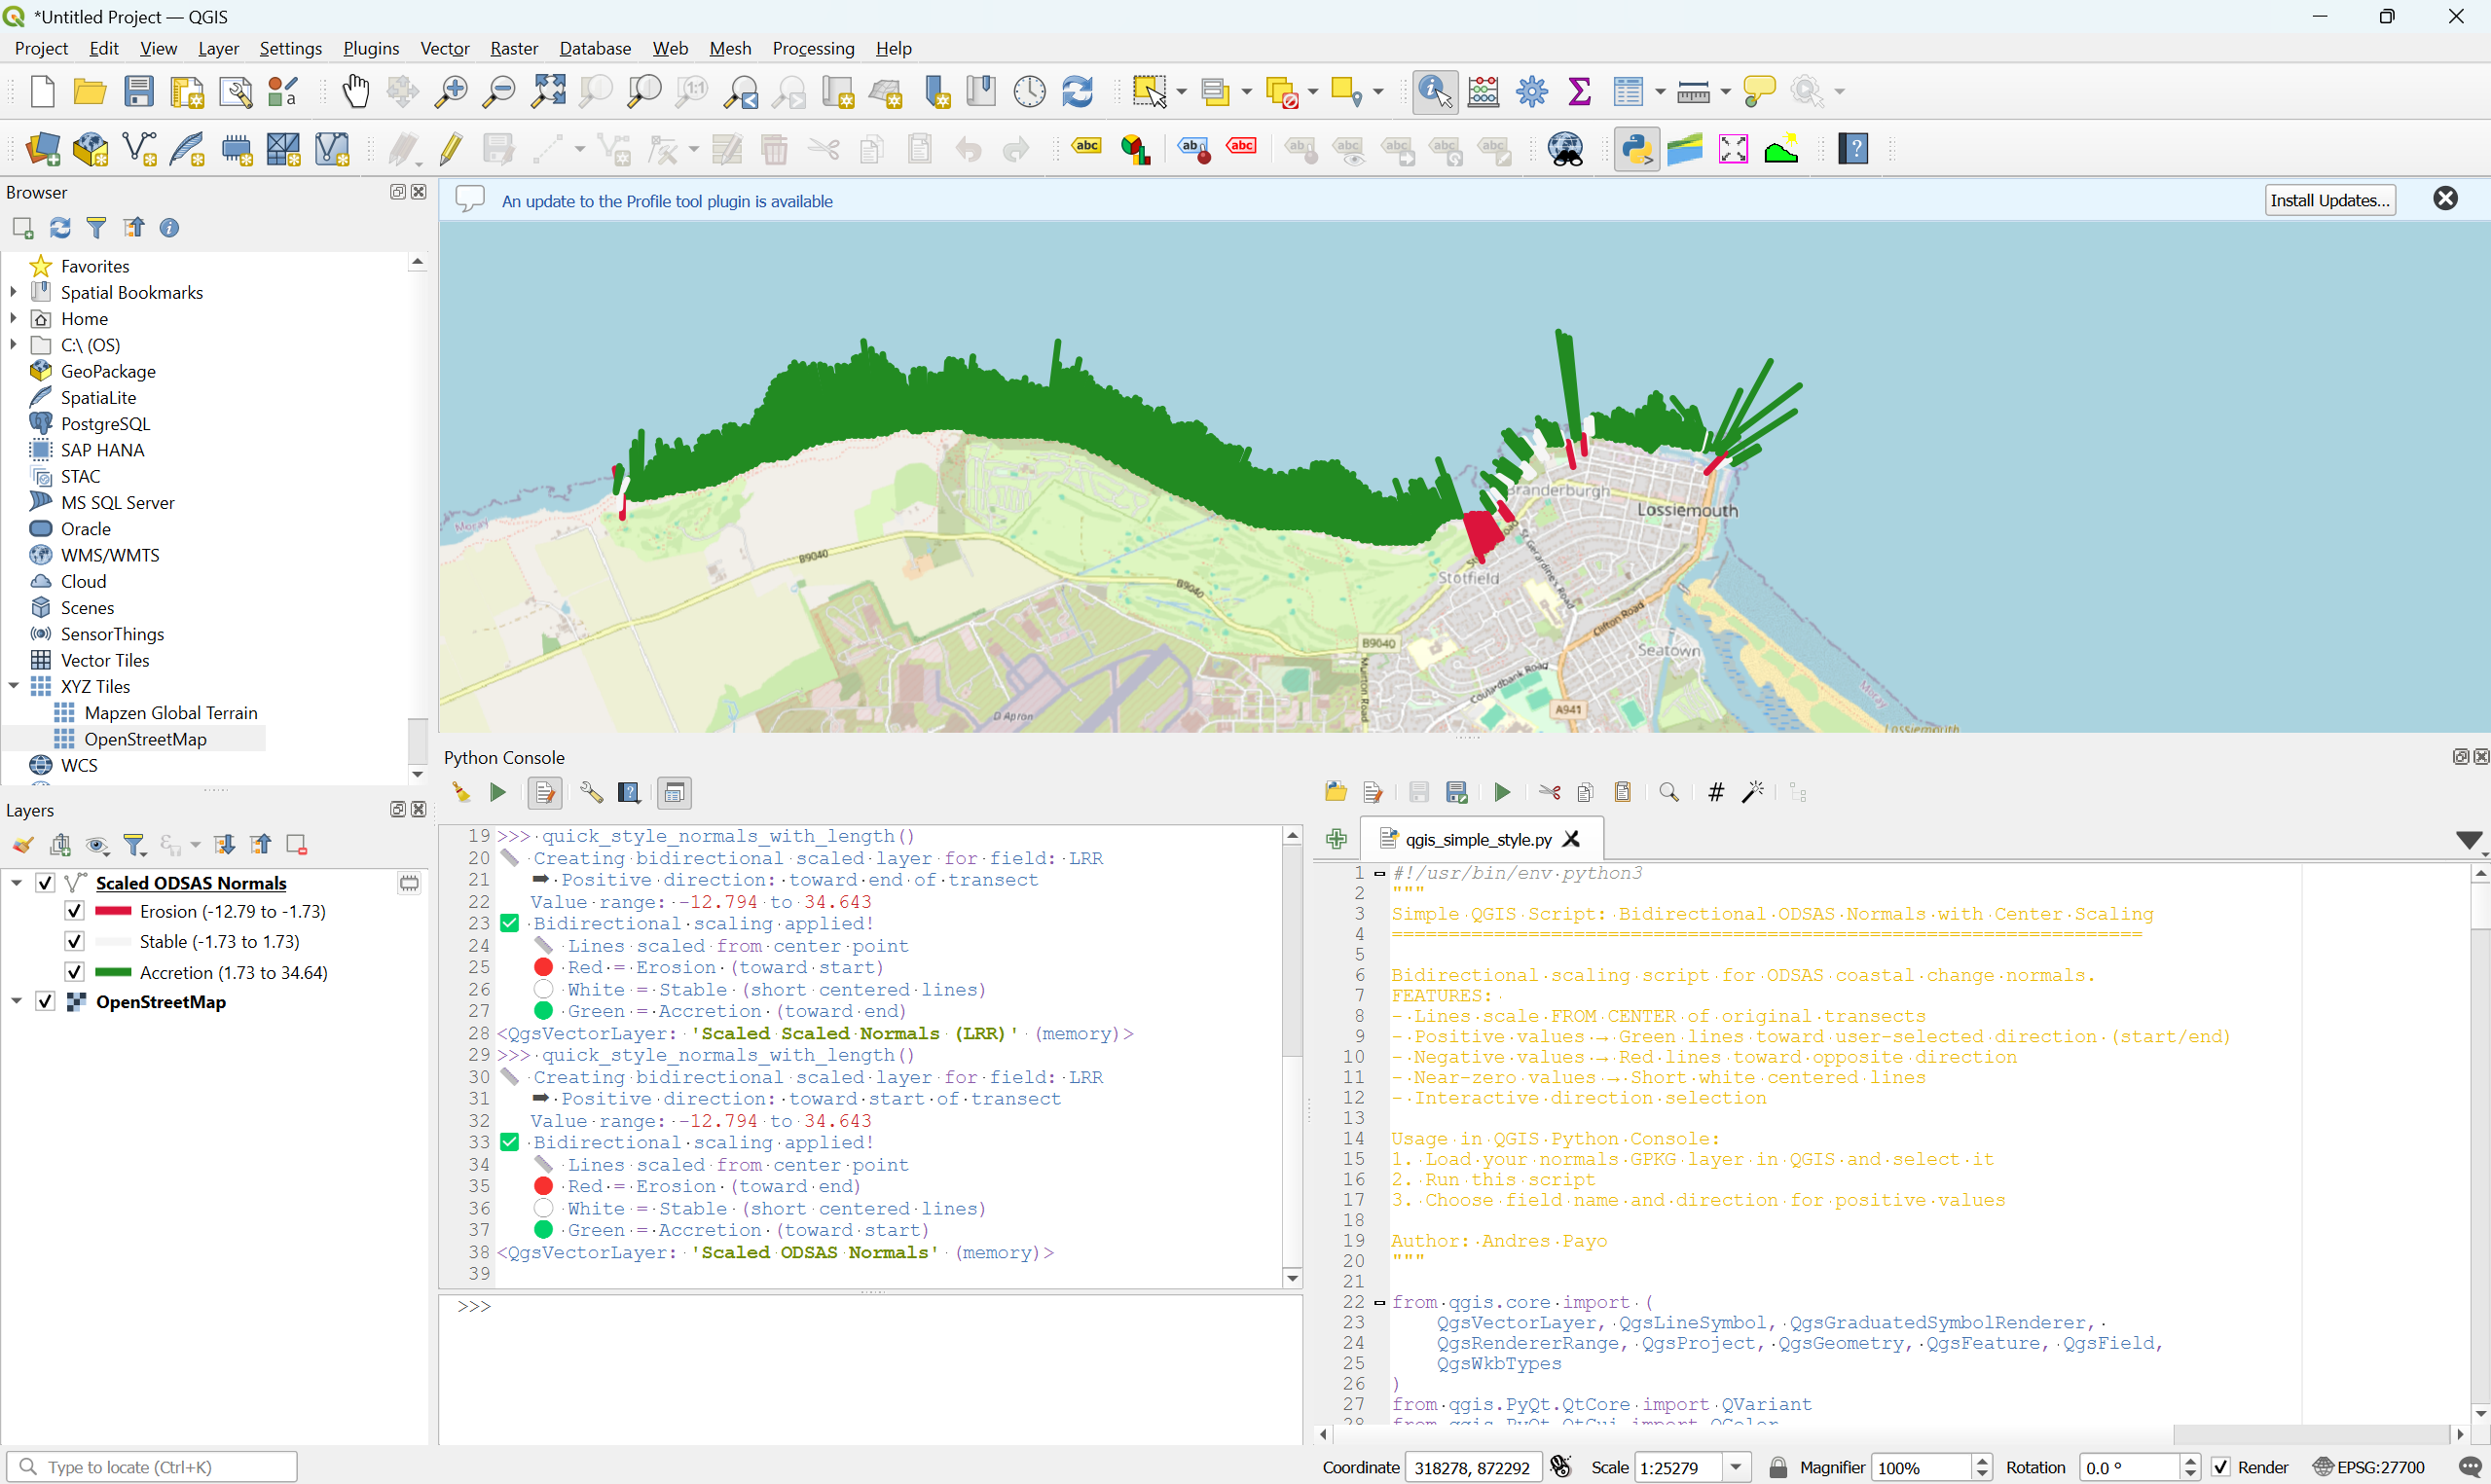Select the qgis_simple_style.py editor tab

(1477, 839)
